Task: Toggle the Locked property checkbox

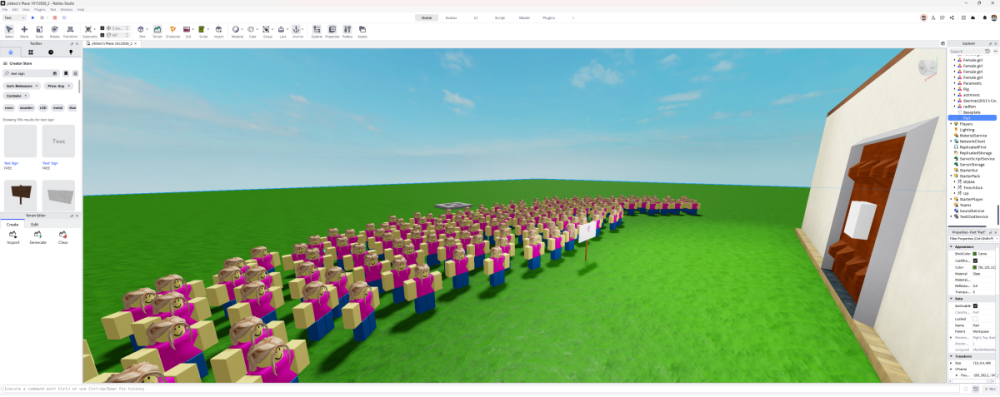Action: point(975,318)
